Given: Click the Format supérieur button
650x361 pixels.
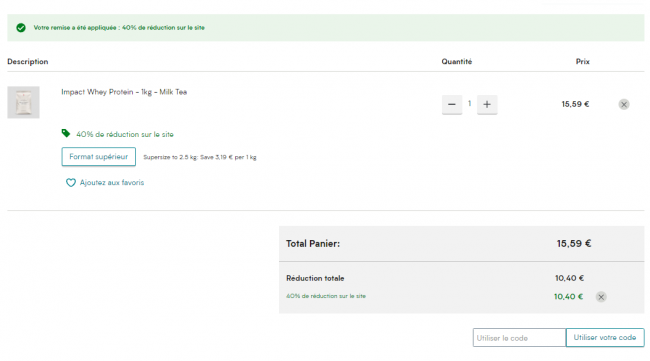Looking at the screenshot, I should (99, 157).
